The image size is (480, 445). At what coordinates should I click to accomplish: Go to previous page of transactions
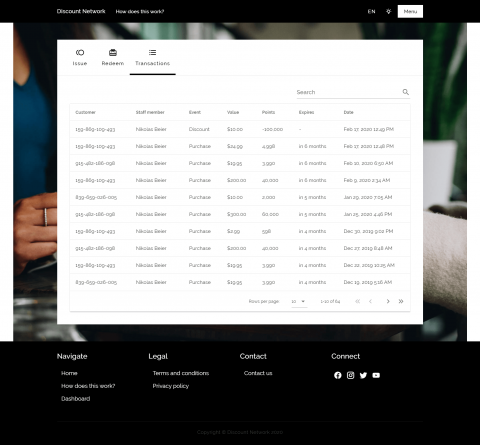tap(370, 301)
